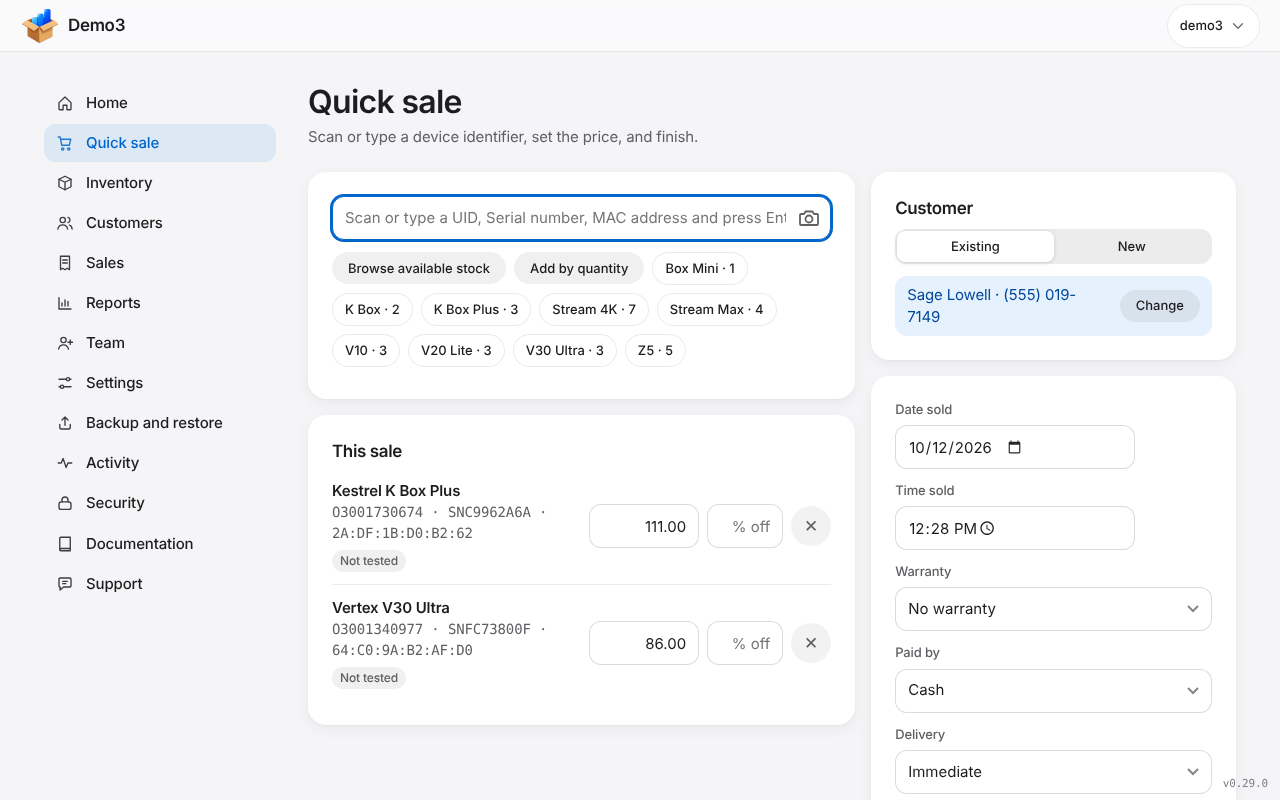Screen dimensions: 1280x800
Task: Select the V20 Lite stock chip
Action: (x=456, y=350)
